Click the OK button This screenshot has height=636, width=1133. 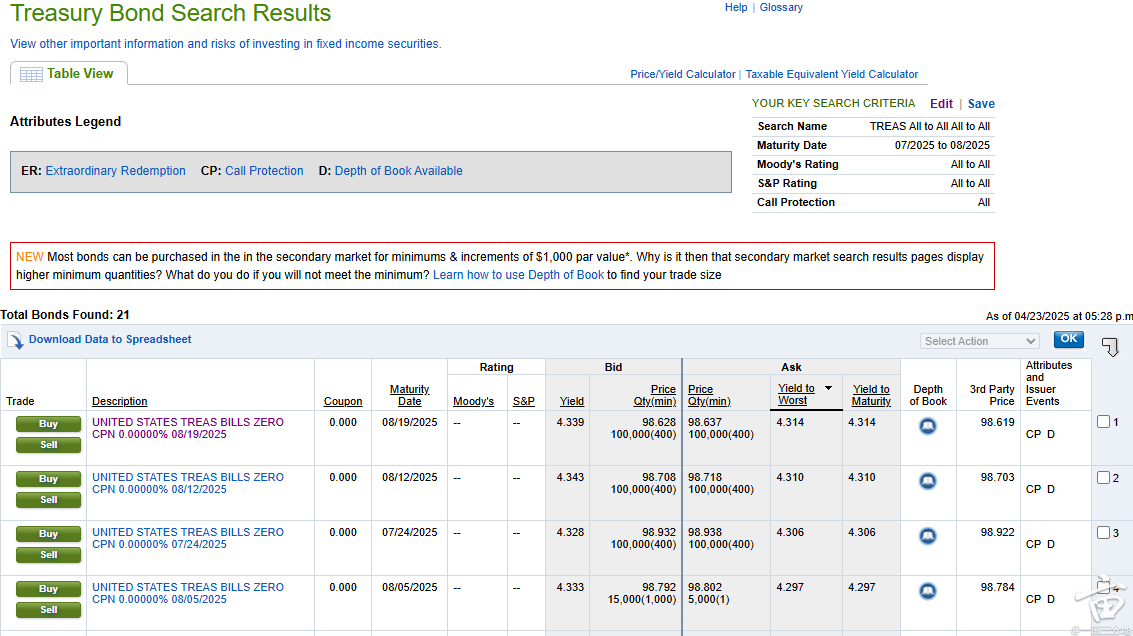point(1069,339)
